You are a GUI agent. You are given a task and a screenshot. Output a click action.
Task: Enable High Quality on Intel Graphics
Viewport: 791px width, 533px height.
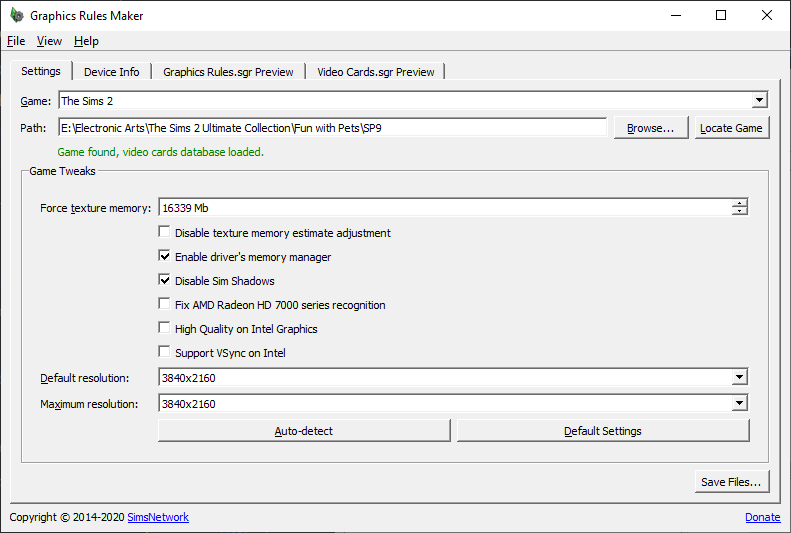165,329
